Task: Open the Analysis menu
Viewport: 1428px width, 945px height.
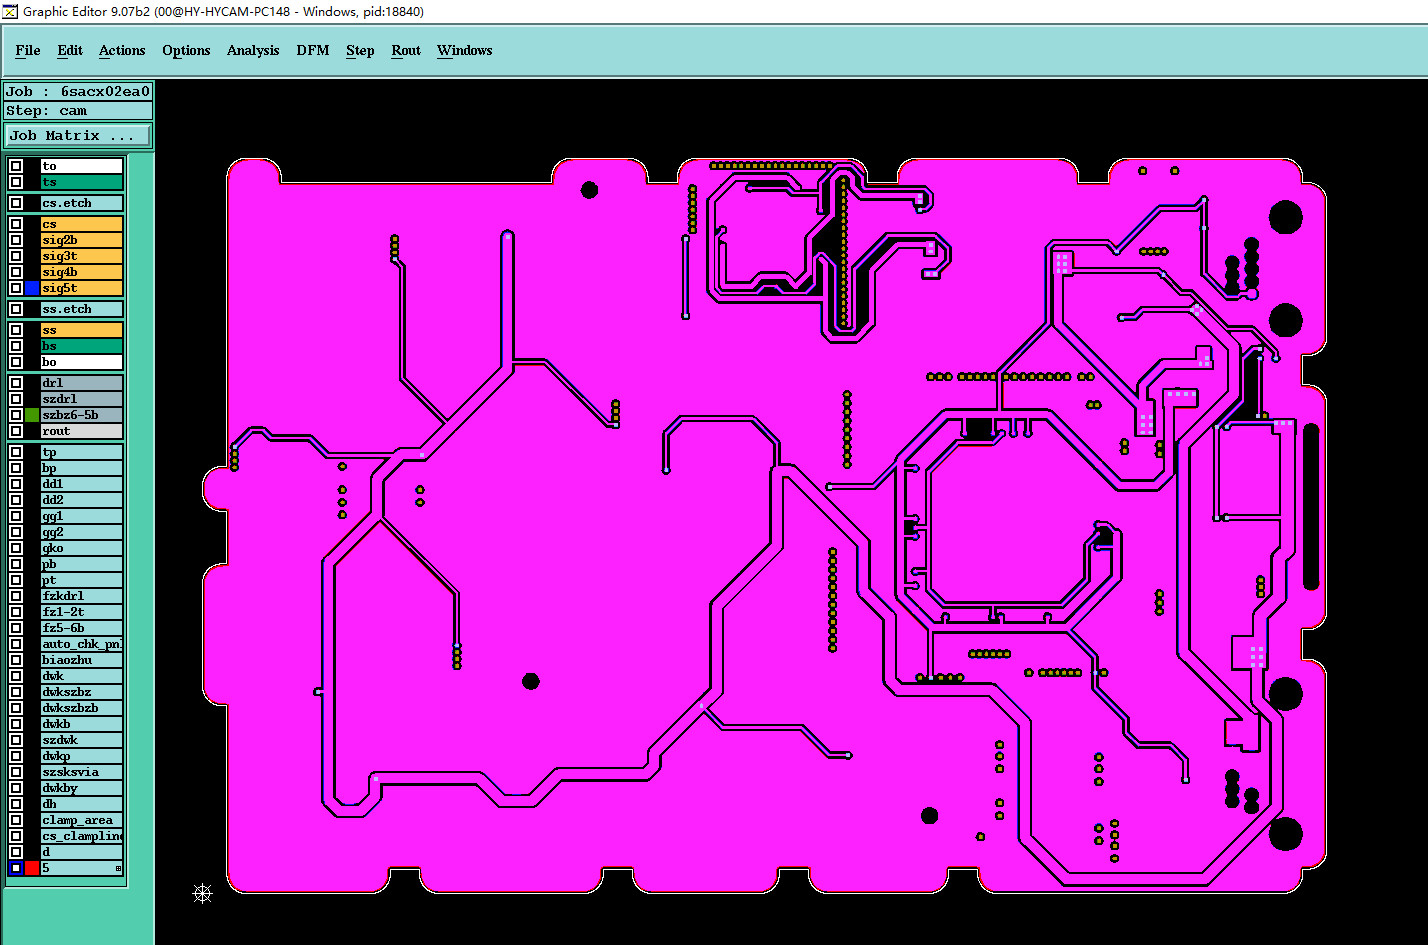Action: [253, 50]
